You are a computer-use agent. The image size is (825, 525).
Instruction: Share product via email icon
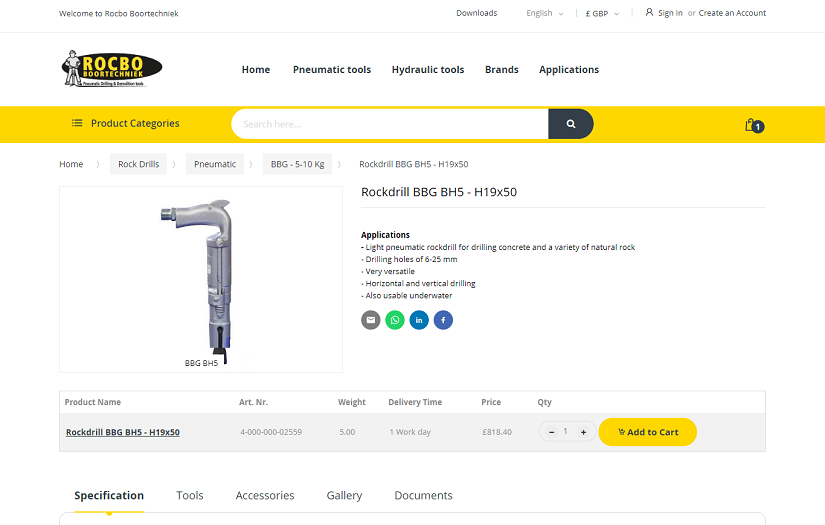tap(371, 320)
